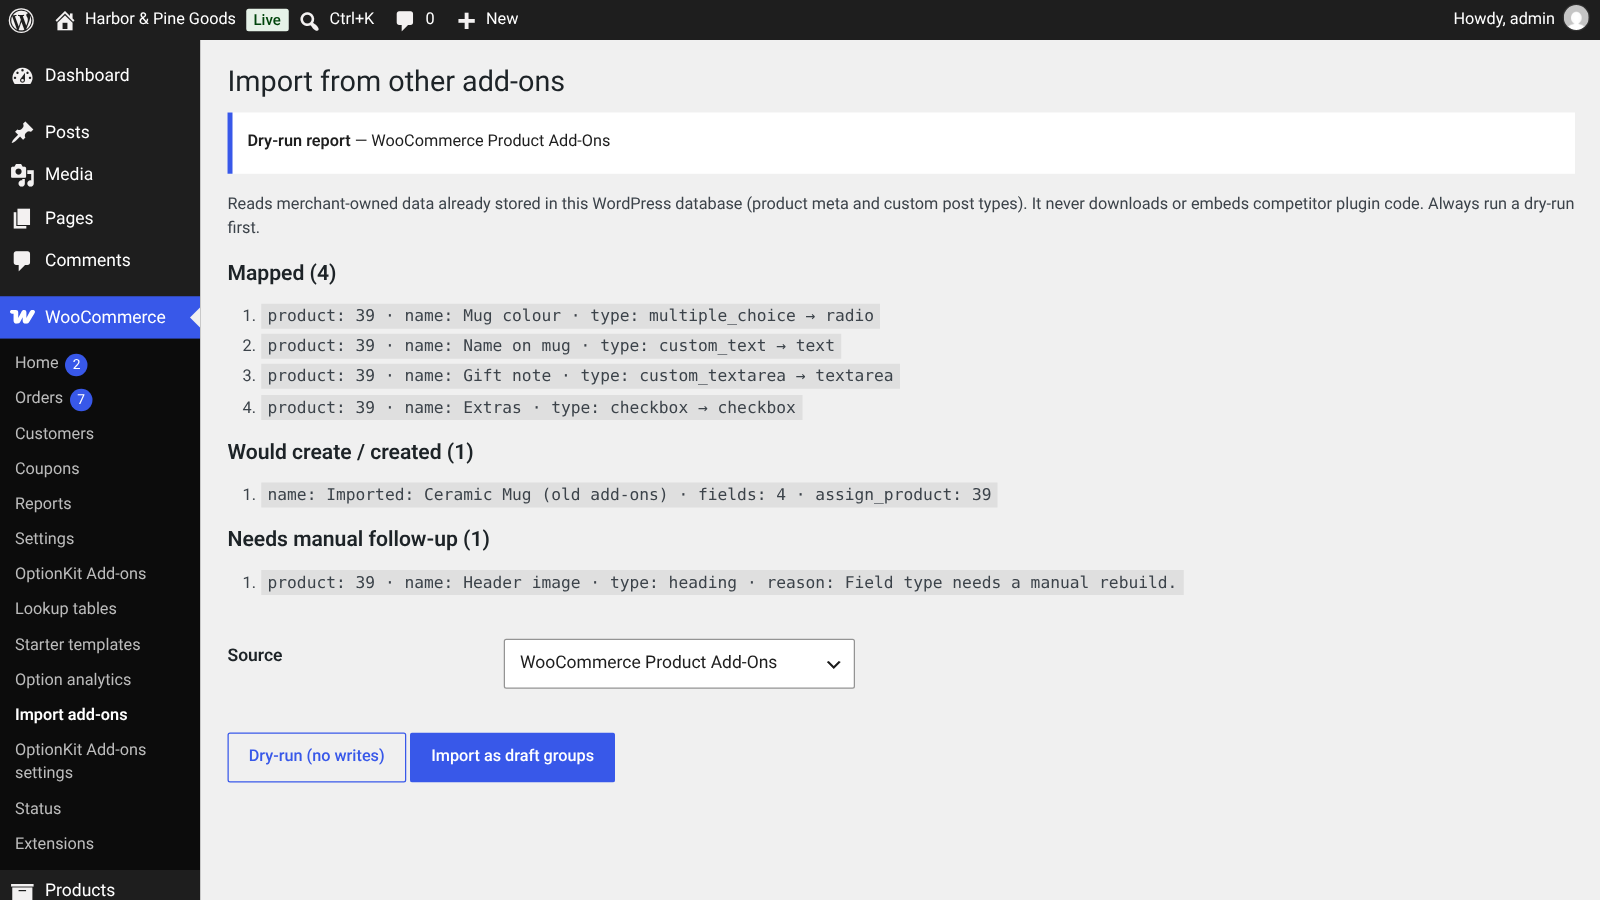The image size is (1600, 900).
Task: Open Option analytics page
Action: pos(73,680)
